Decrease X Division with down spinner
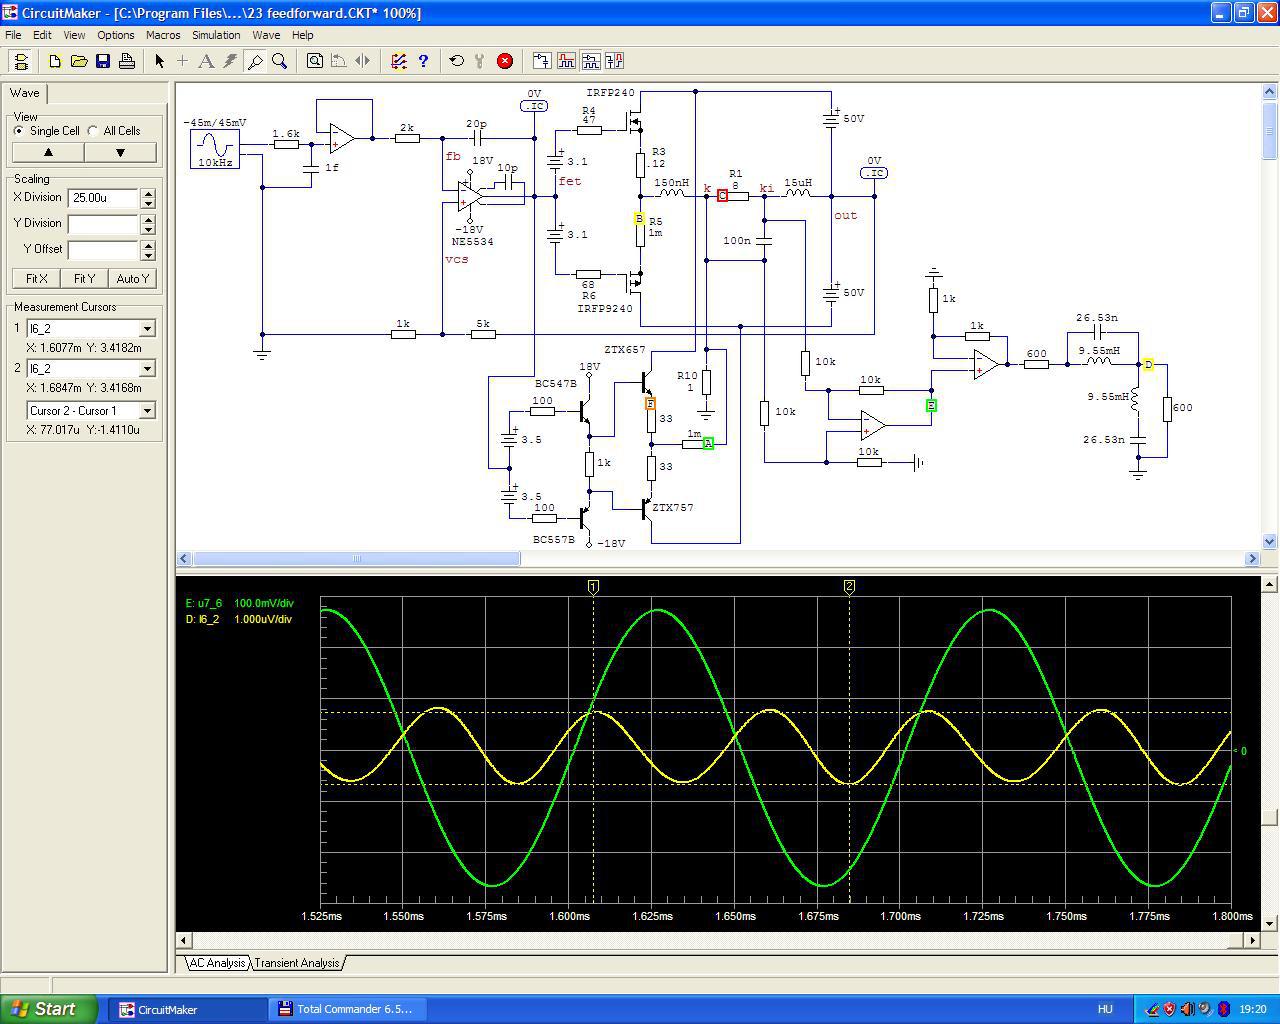This screenshot has height=1024, width=1280. click(x=148, y=203)
